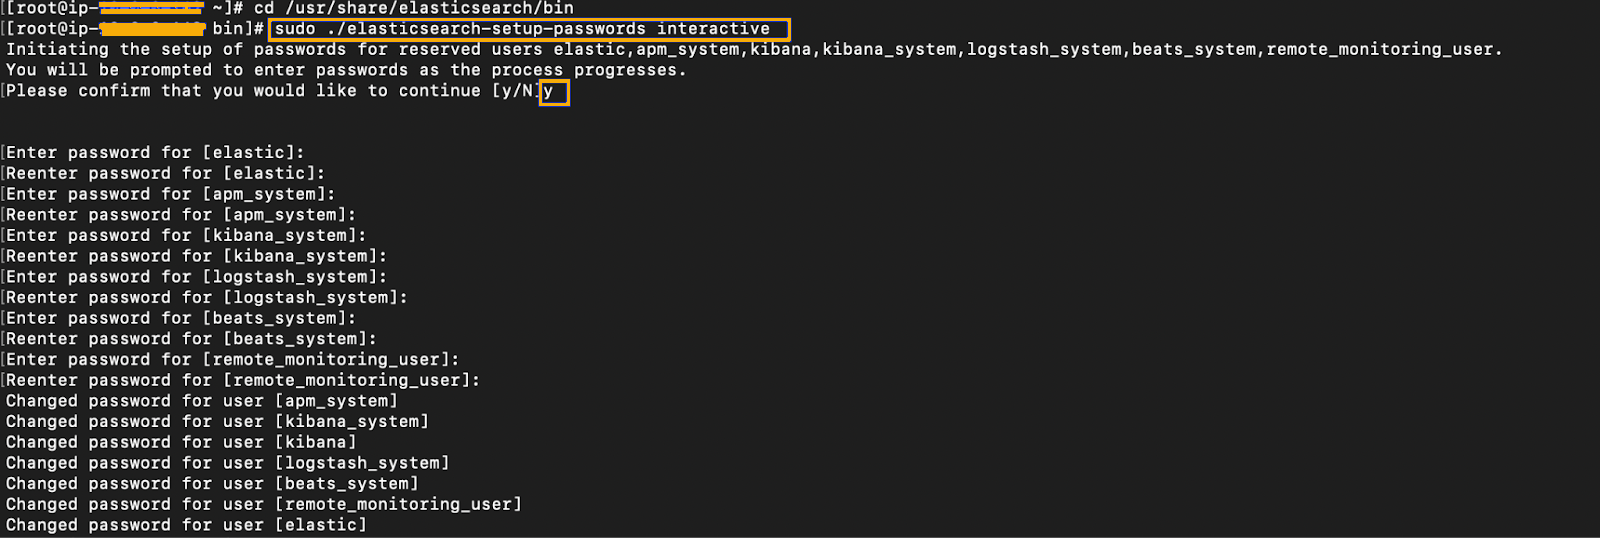Image resolution: width=1600 pixels, height=538 pixels.
Task: Click the 'Enter password for [elastic]' prompt
Action: [x=155, y=153]
